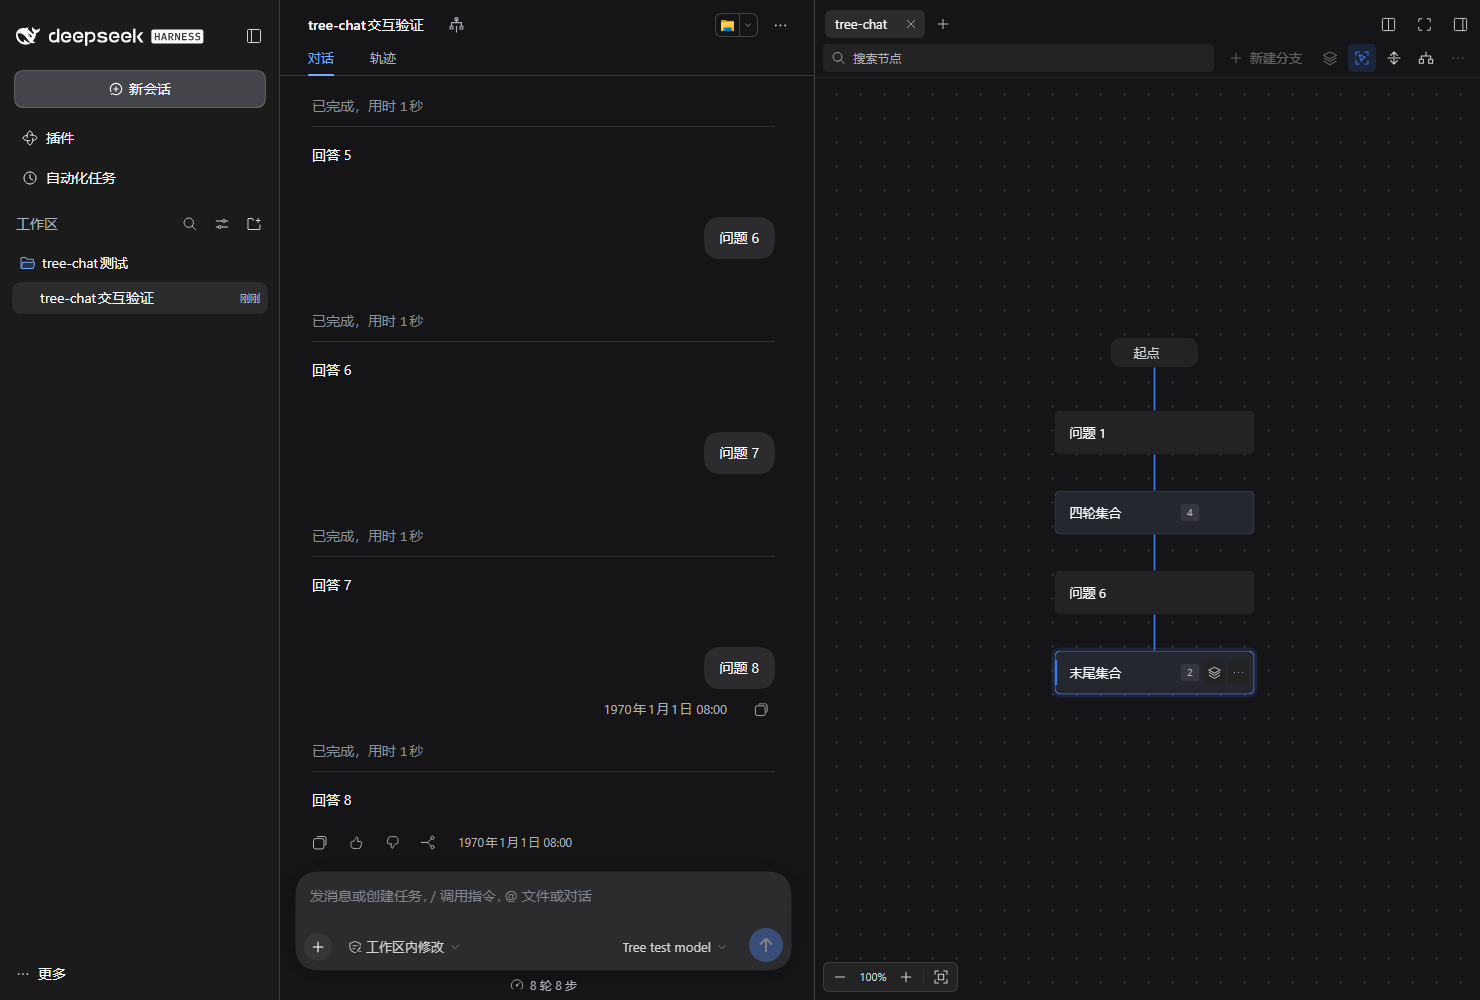
Task: Toggle the focus-follow selection mode button
Action: click(1362, 58)
